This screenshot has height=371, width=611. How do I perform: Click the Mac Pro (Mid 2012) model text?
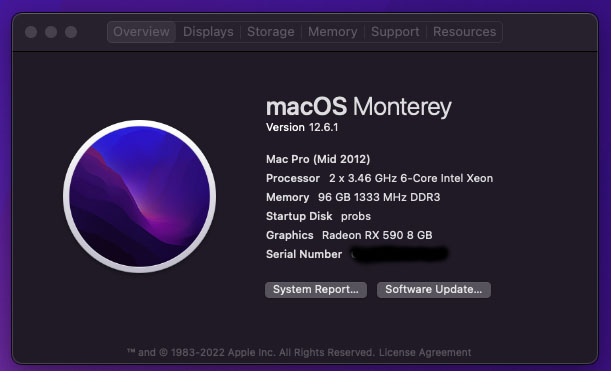318,159
